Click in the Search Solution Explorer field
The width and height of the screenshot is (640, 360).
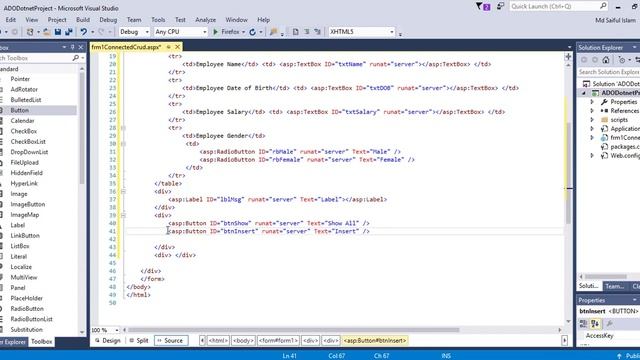click(609, 72)
